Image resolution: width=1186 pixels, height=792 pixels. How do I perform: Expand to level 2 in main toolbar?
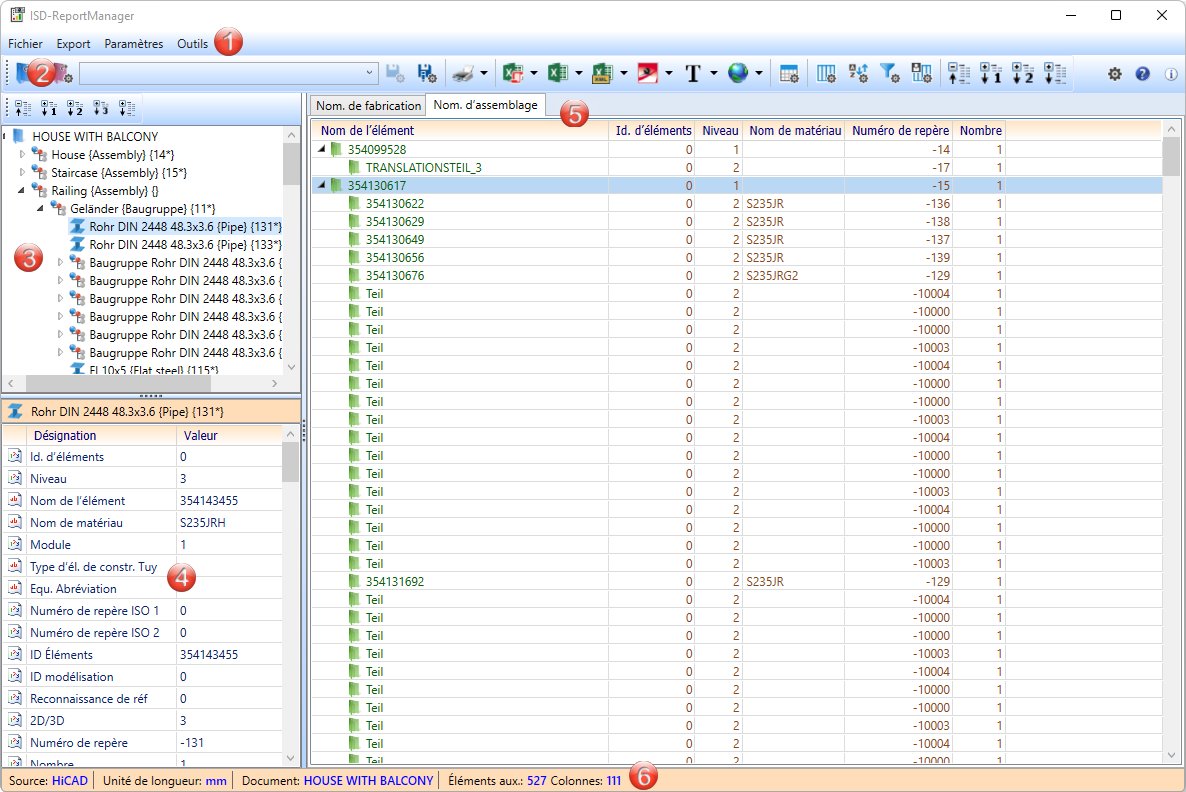1023,73
